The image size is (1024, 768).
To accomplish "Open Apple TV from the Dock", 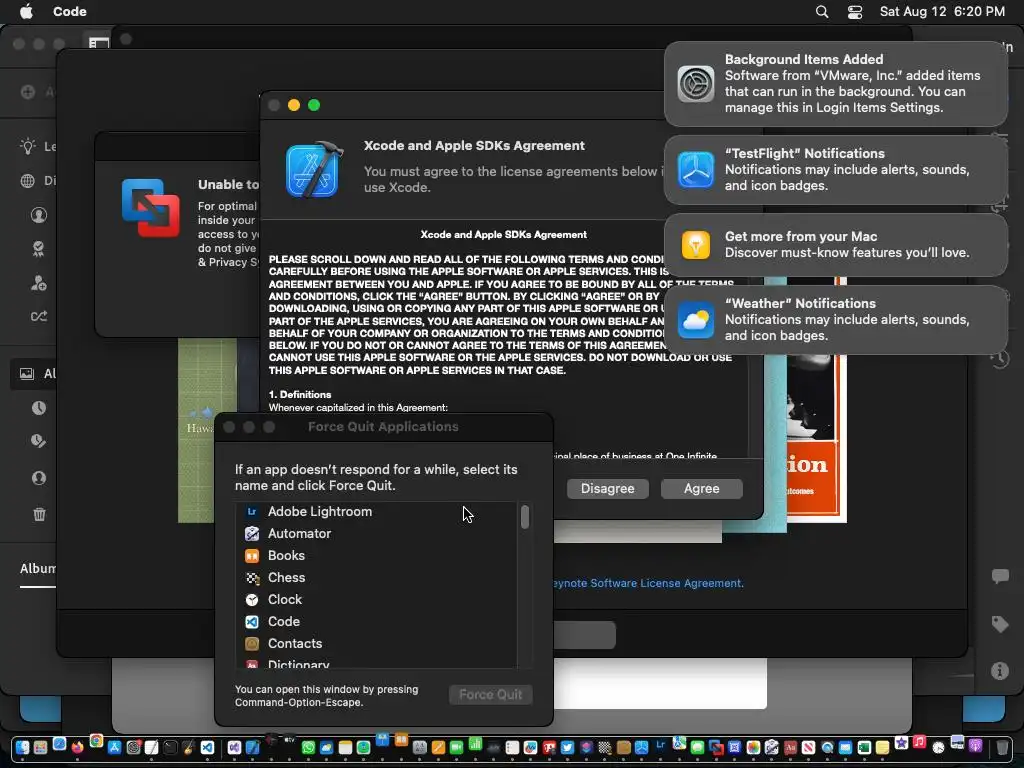I will [x=289, y=740].
